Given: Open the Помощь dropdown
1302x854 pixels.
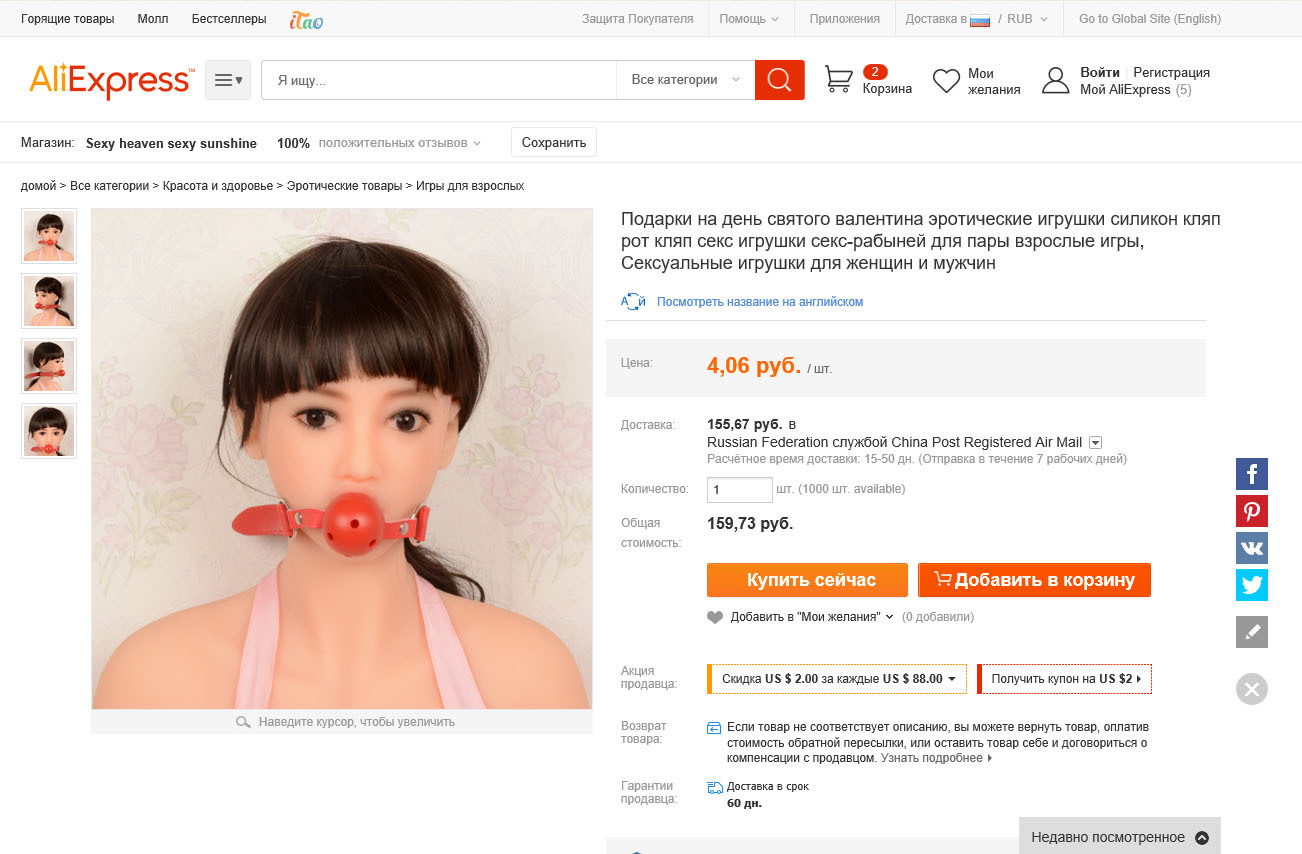Looking at the screenshot, I should 749,19.
